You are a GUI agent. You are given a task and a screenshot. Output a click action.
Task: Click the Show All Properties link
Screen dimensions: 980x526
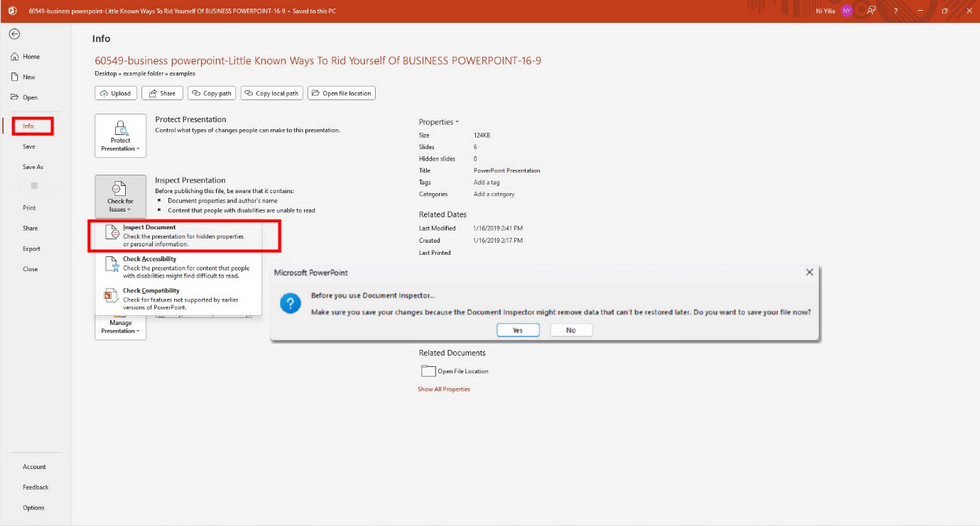pyautogui.click(x=443, y=389)
